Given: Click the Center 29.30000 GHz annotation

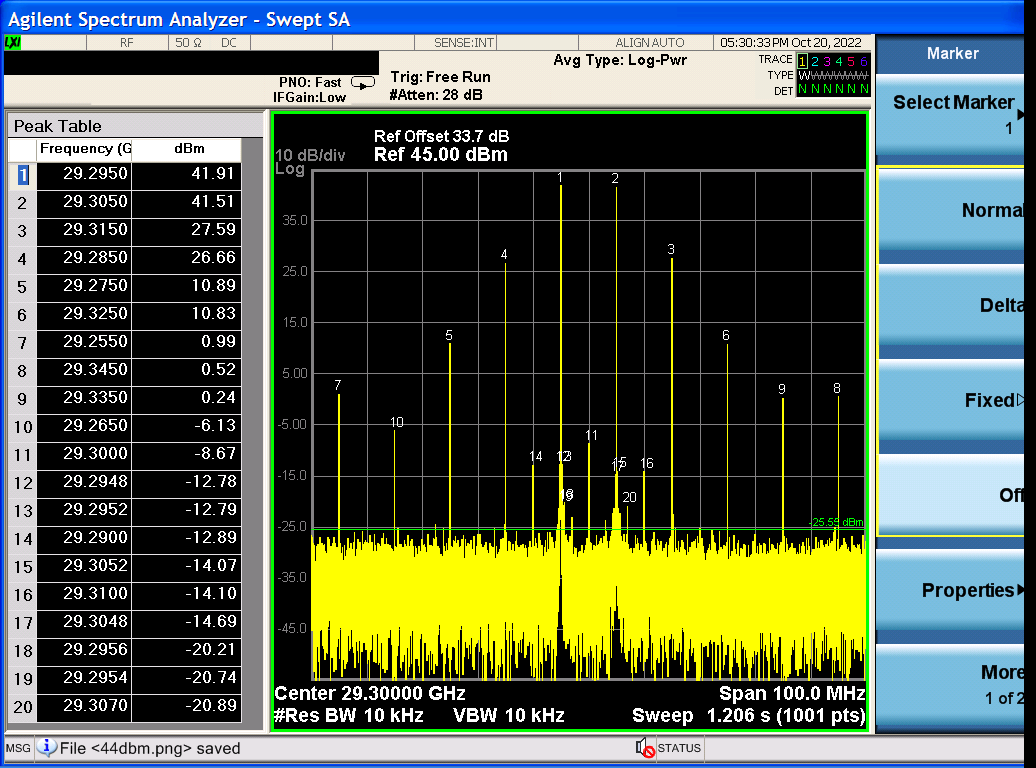Looking at the screenshot, I should pyautogui.click(x=370, y=693).
